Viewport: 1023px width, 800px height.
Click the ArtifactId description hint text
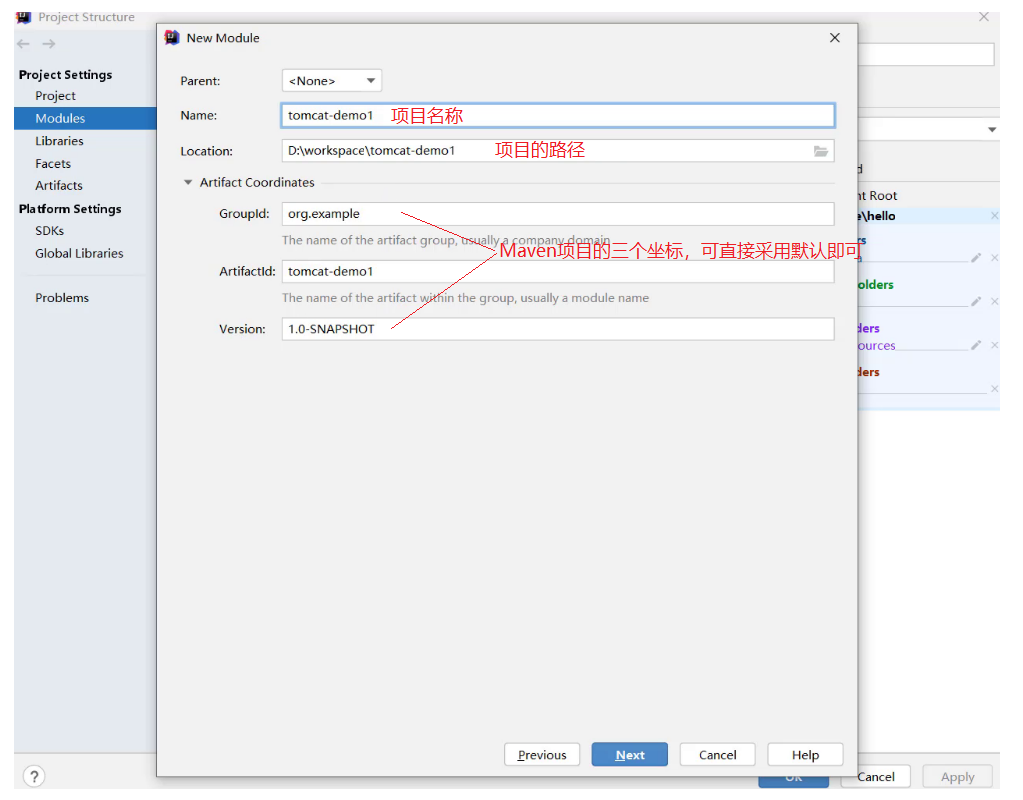(x=465, y=298)
